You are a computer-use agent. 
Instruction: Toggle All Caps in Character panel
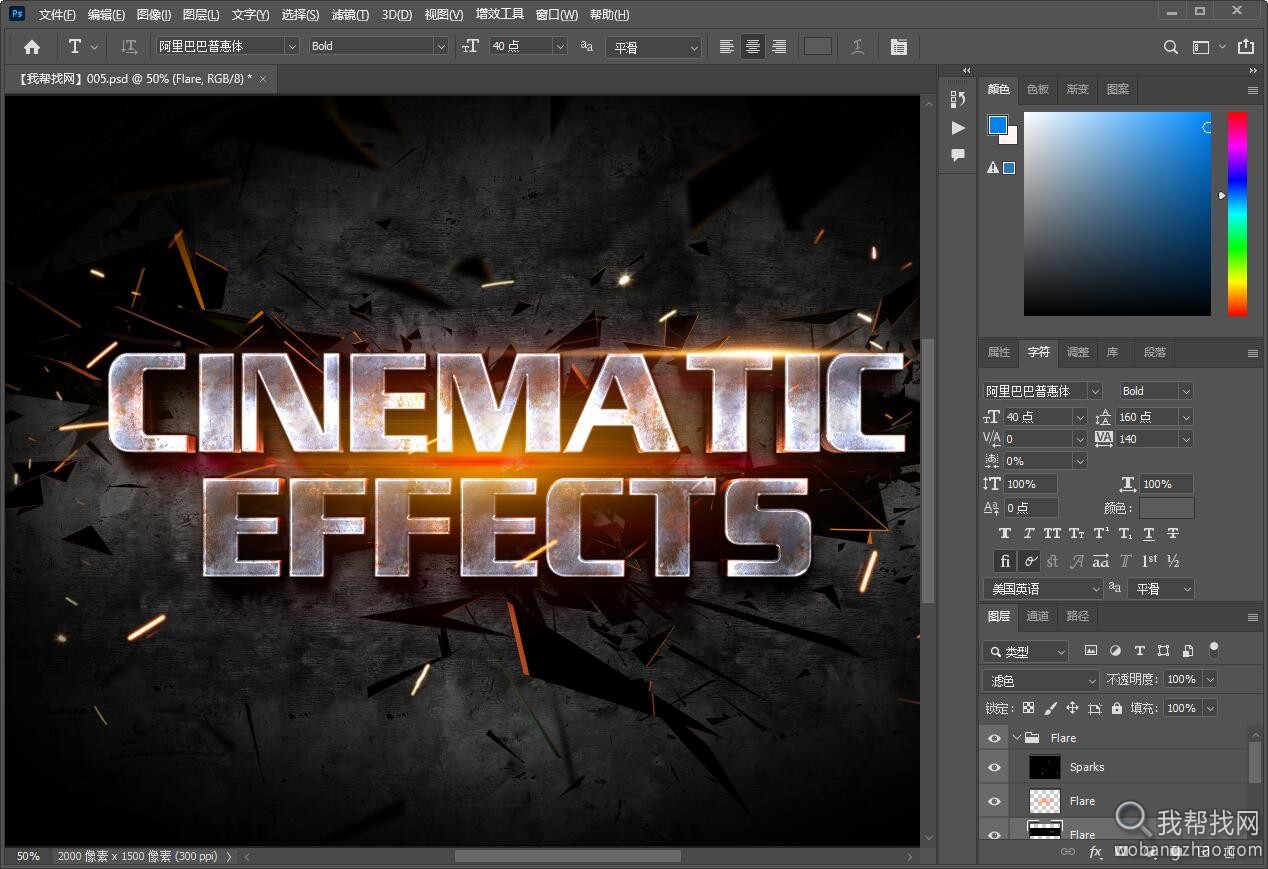coord(1052,533)
